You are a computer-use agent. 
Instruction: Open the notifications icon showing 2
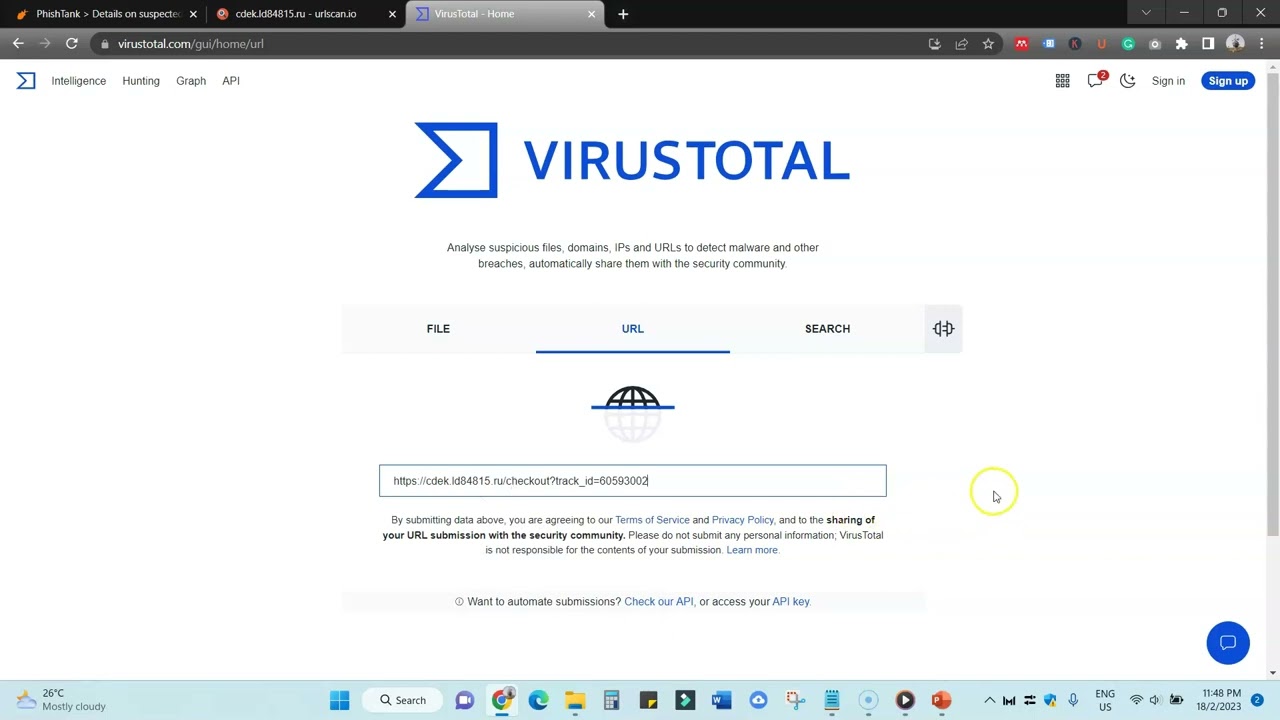[x=1096, y=80]
